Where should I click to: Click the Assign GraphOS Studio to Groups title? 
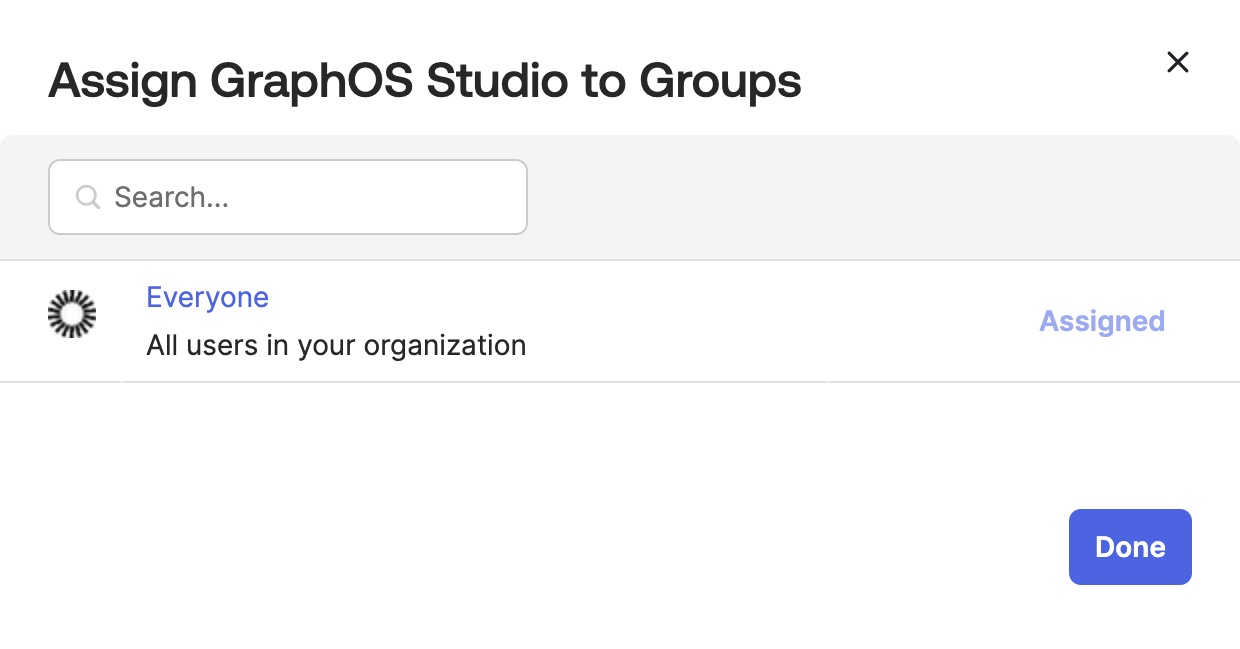pyautogui.click(x=424, y=80)
